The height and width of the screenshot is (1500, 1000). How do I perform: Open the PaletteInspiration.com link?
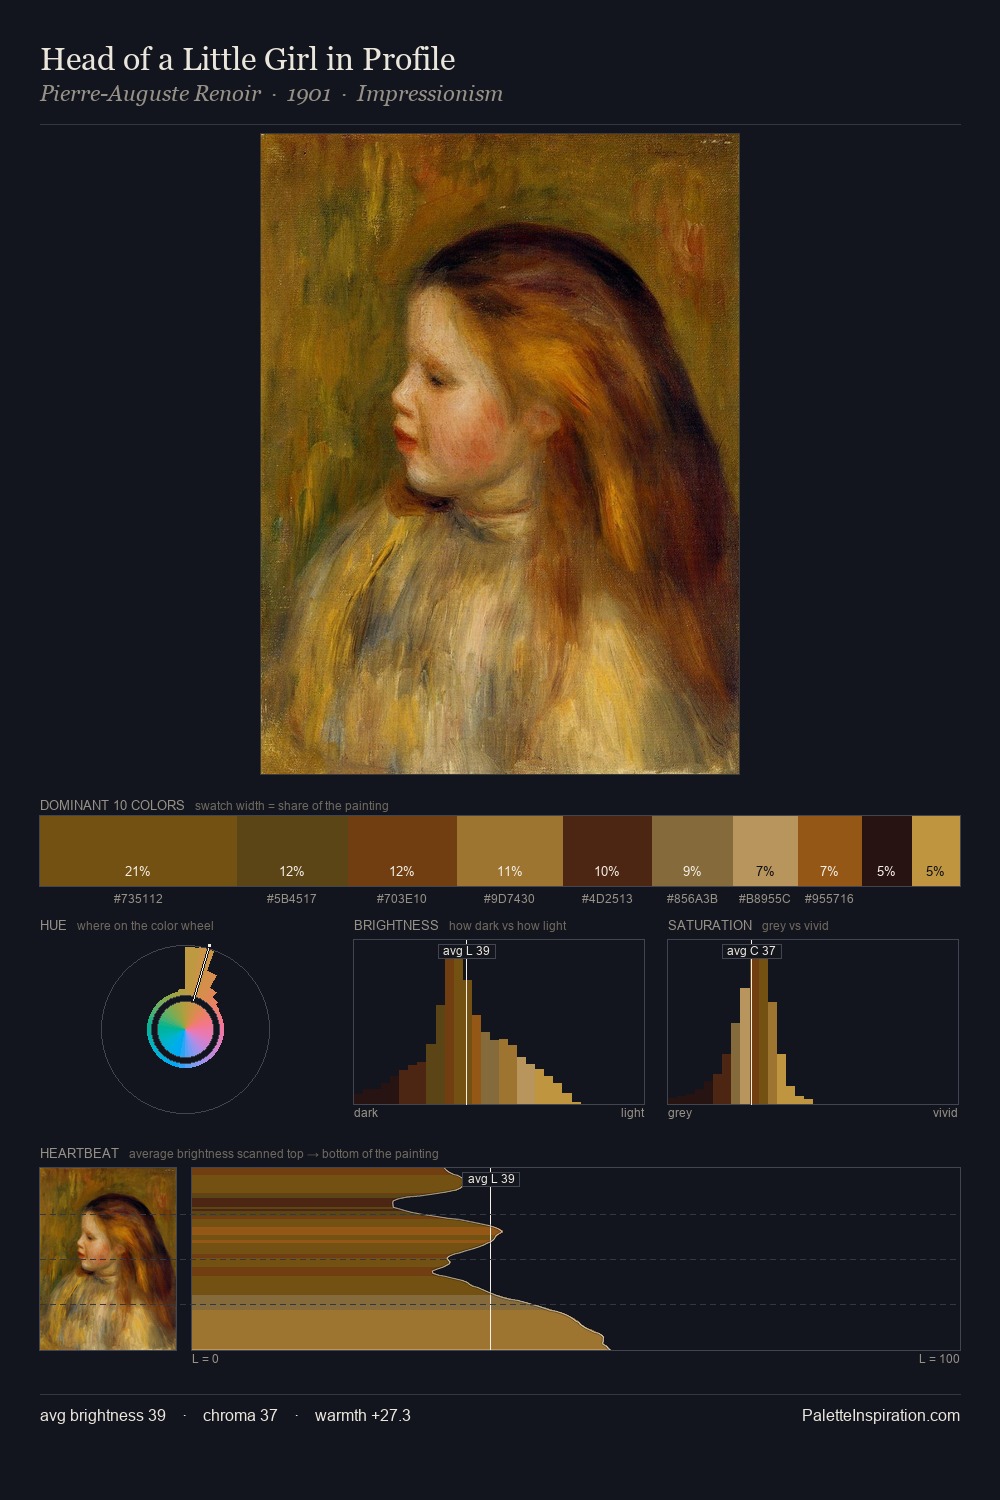pos(881,1416)
